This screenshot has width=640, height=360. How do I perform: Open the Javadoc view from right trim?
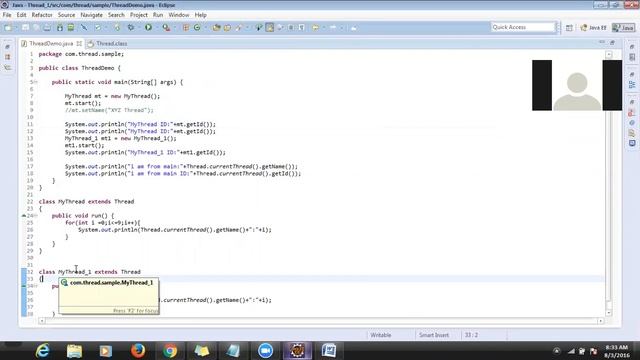click(x=632, y=122)
